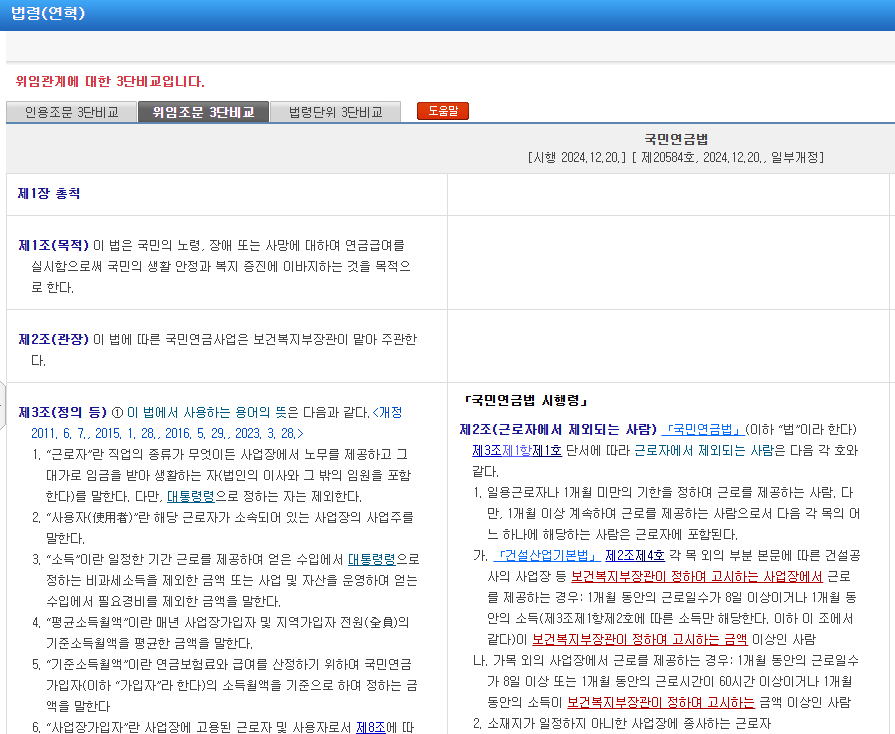Follow the 제8조 link in item 6

point(370,725)
